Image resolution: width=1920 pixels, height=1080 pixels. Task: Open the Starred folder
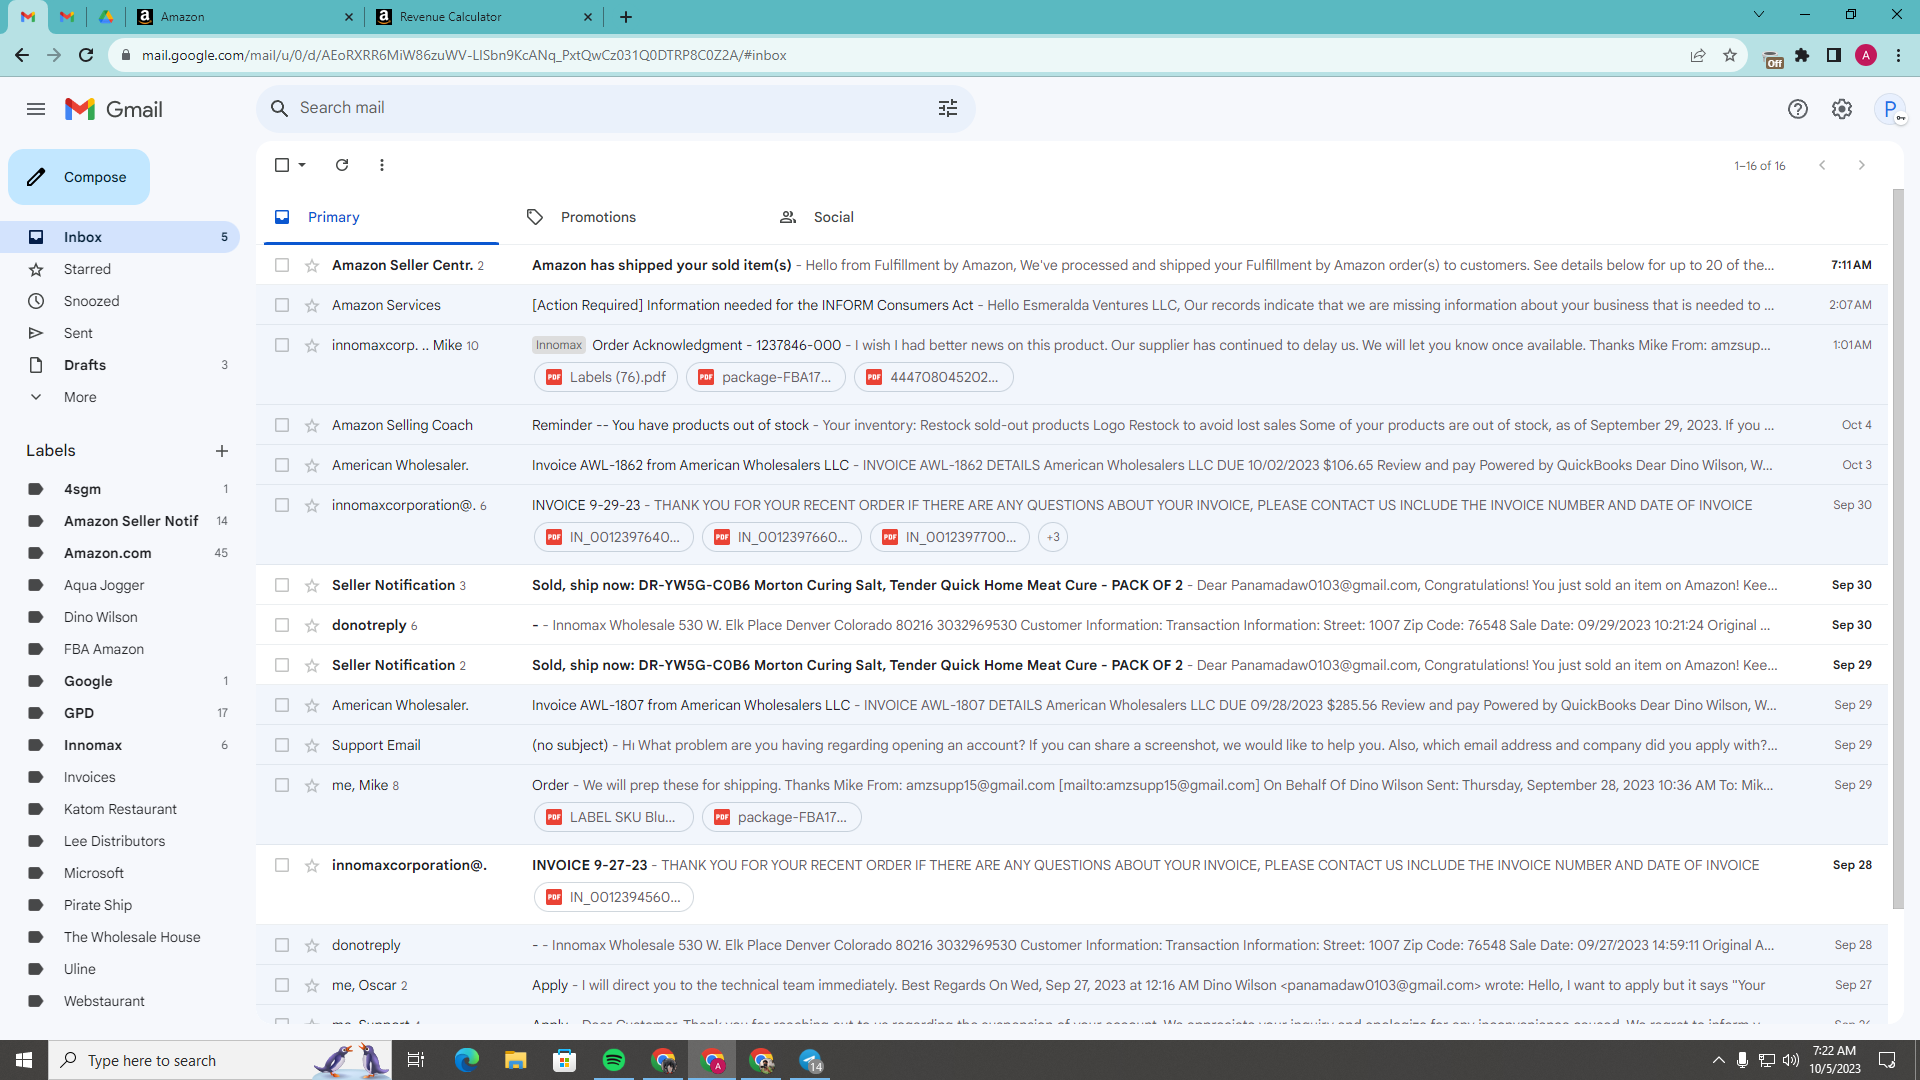click(120, 269)
